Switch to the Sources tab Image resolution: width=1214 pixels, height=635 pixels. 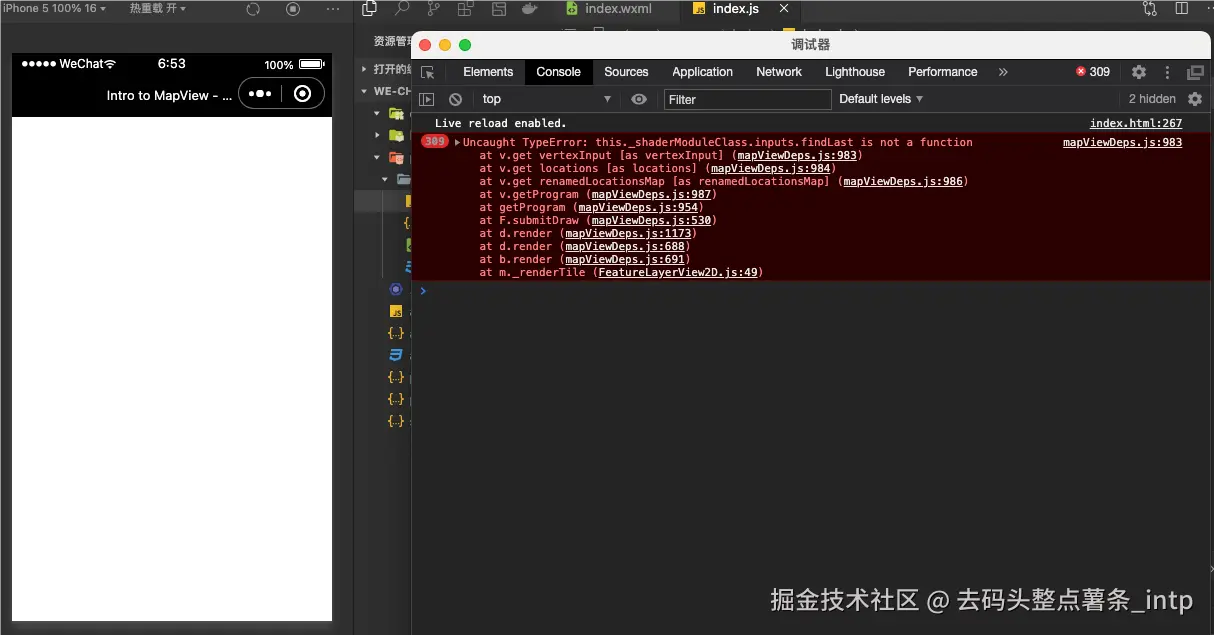pyautogui.click(x=626, y=72)
